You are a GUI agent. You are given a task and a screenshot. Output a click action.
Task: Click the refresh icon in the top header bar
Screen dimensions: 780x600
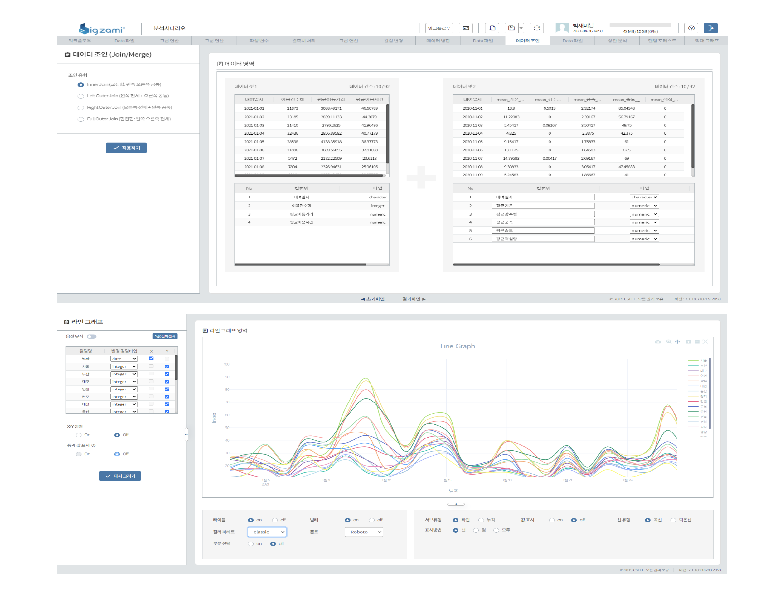pyautogui.click(x=492, y=28)
